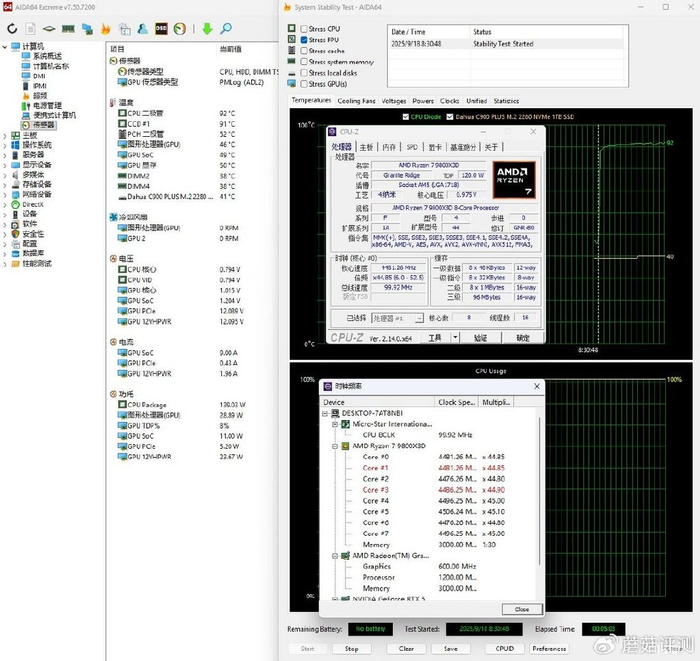
Task: Click the Close button in clock window
Action: click(521, 608)
